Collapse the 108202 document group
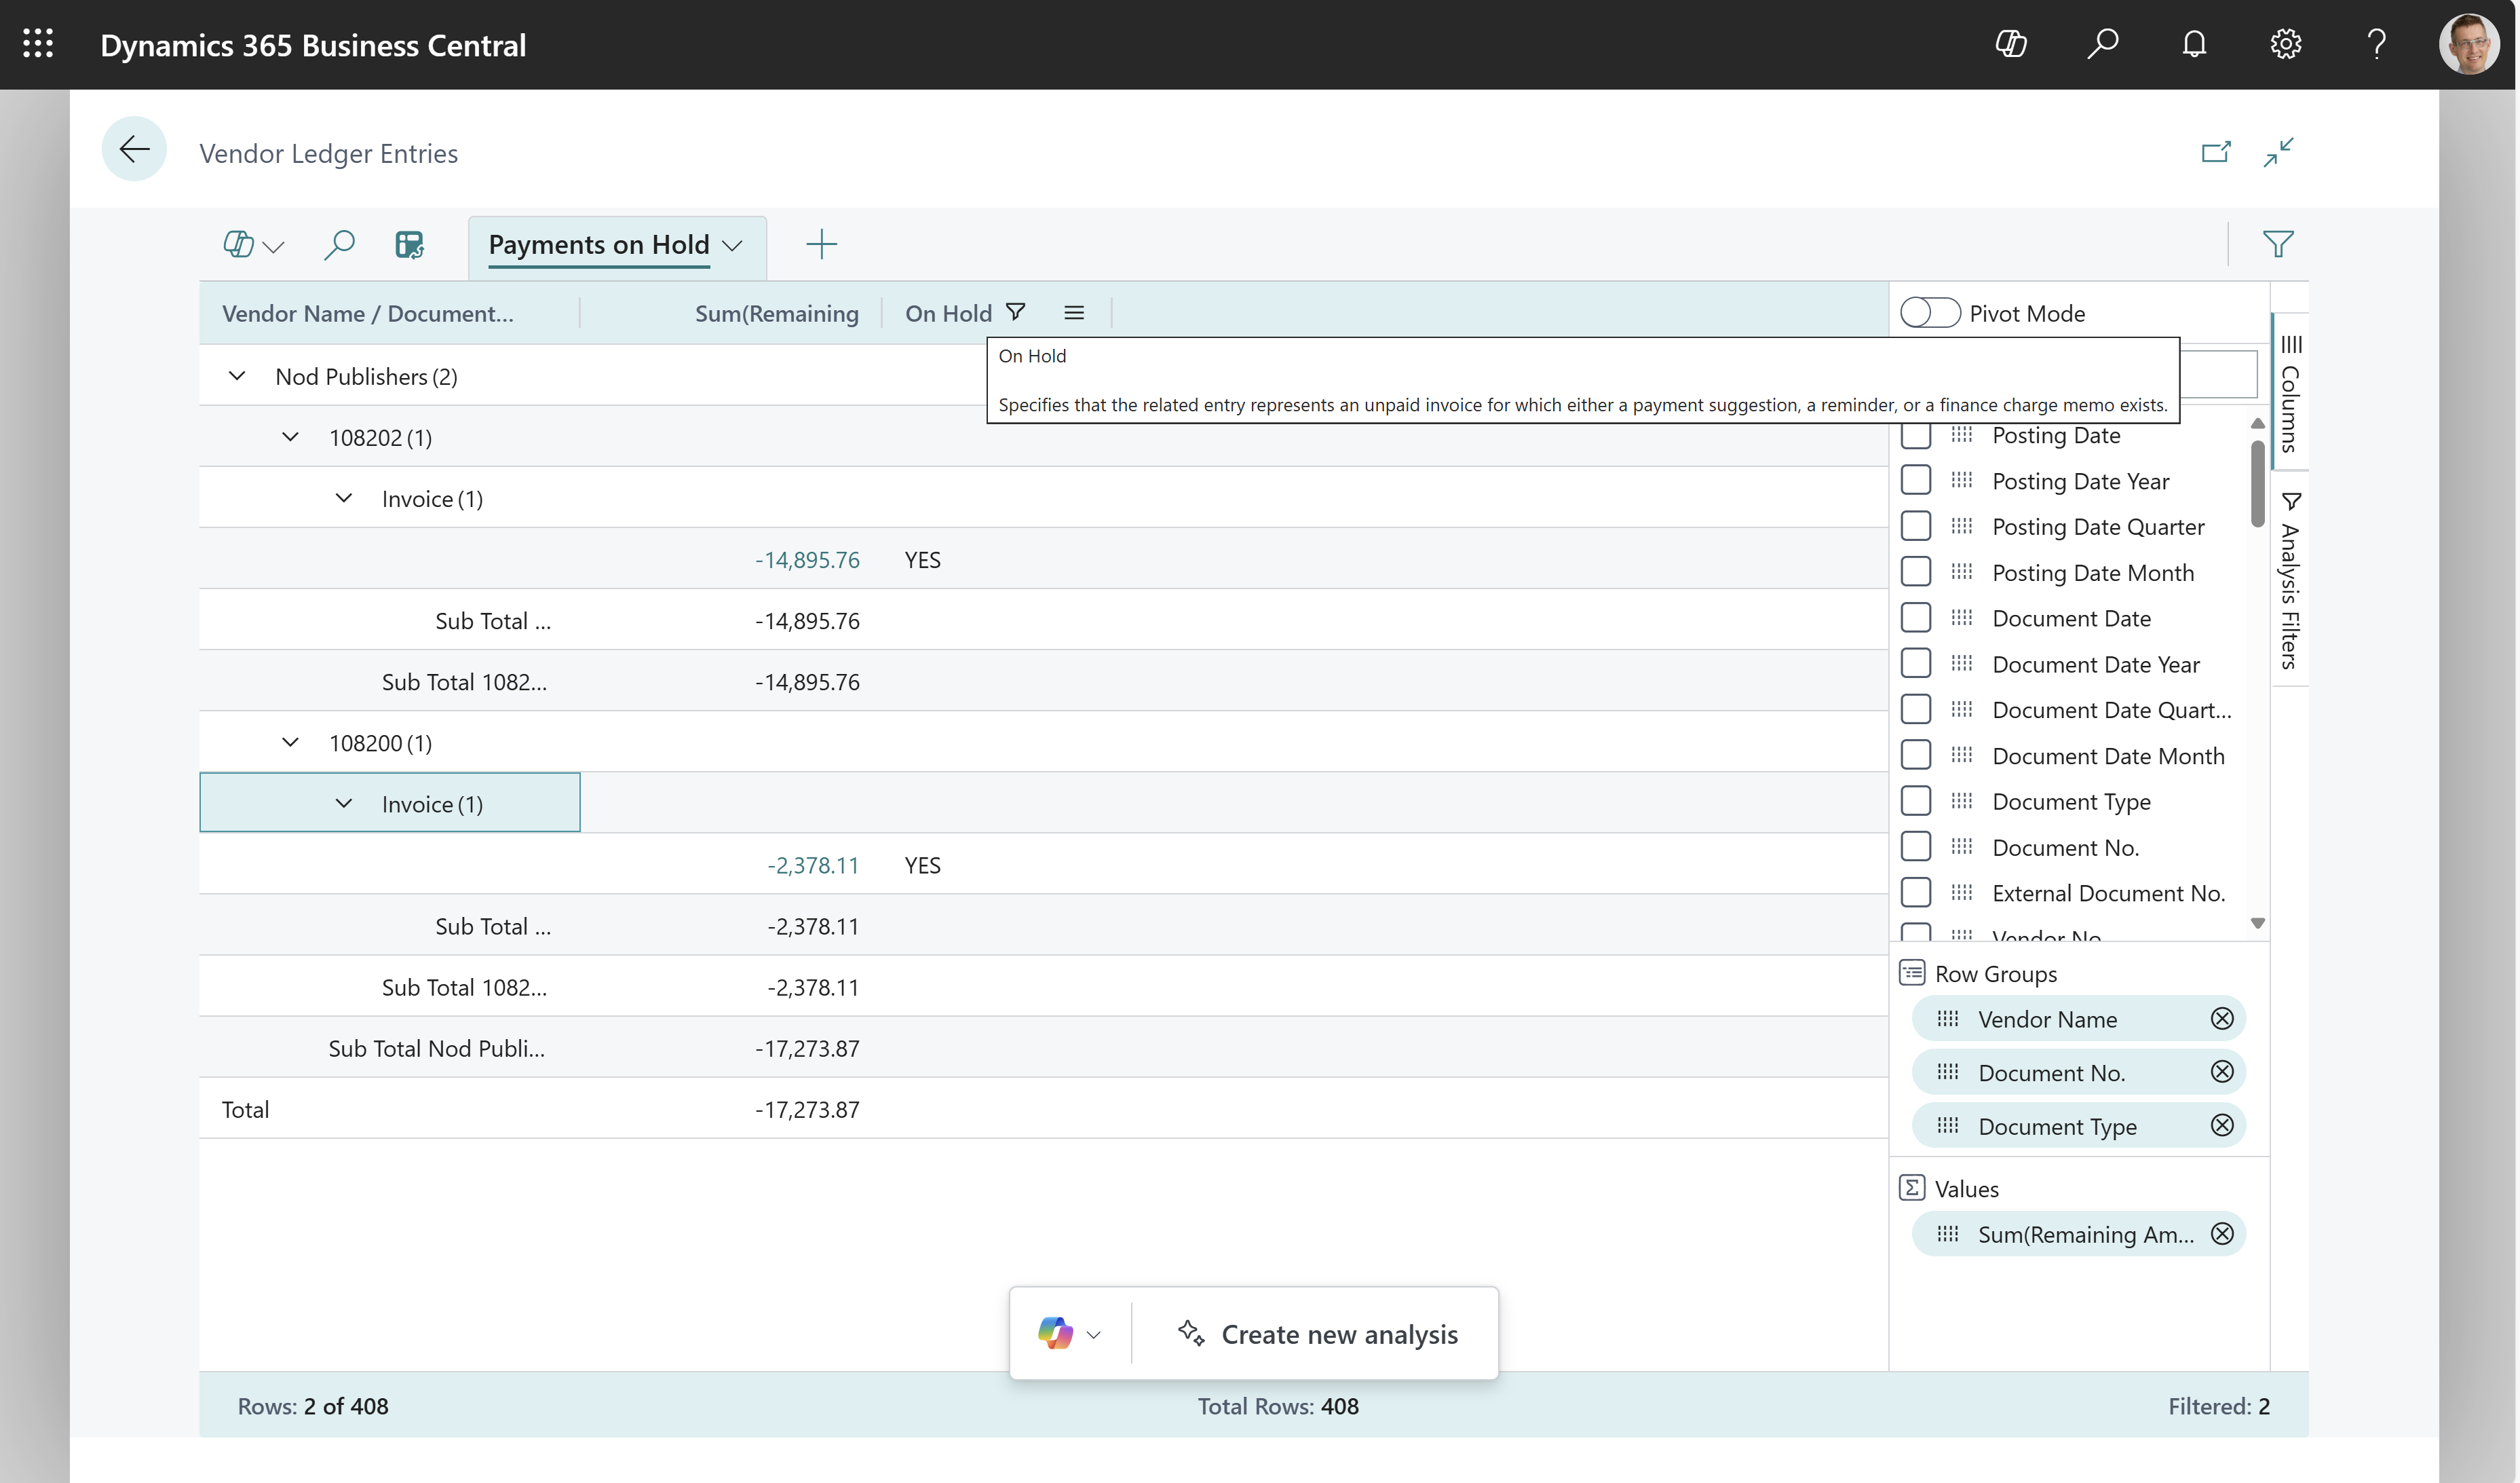This screenshot has width=2520, height=1483. (x=291, y=437)
